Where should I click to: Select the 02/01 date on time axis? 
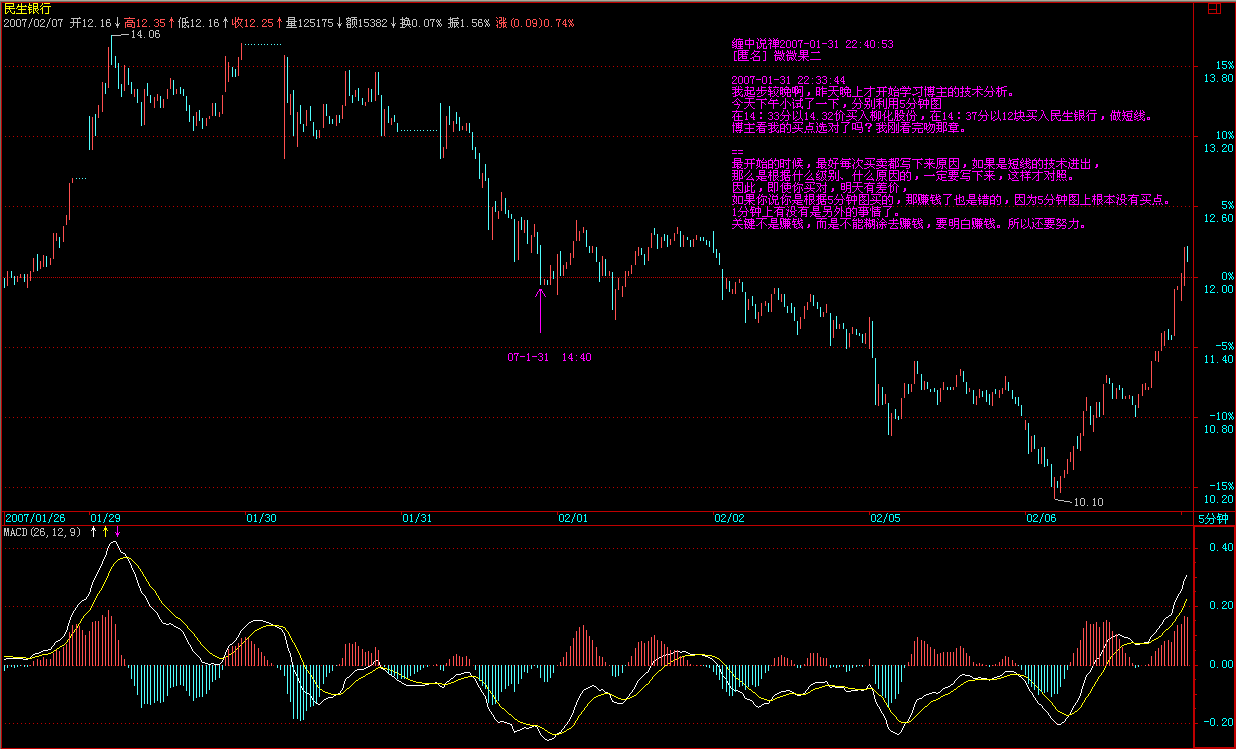click(573, 518)
